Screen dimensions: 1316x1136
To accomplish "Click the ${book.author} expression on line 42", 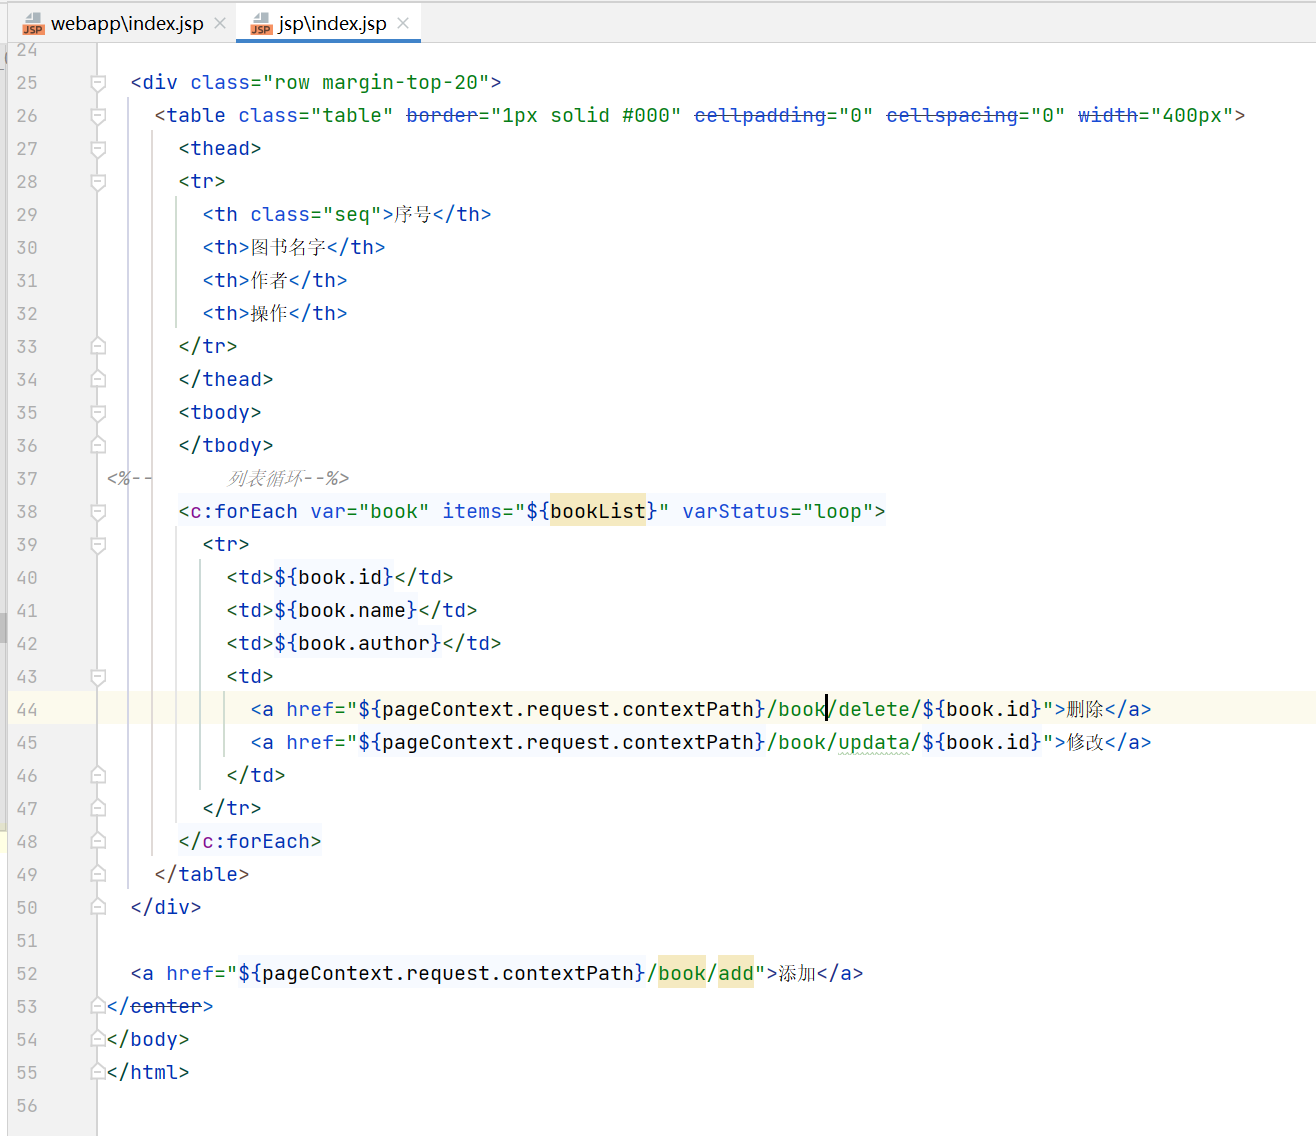I will [358, 644].
